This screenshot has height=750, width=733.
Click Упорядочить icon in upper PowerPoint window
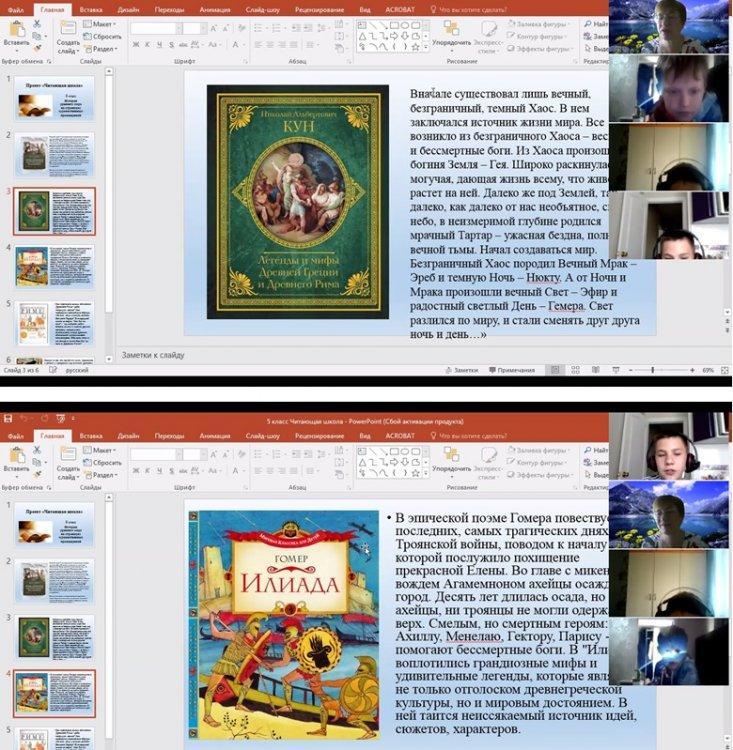click(x=451, y=28)
